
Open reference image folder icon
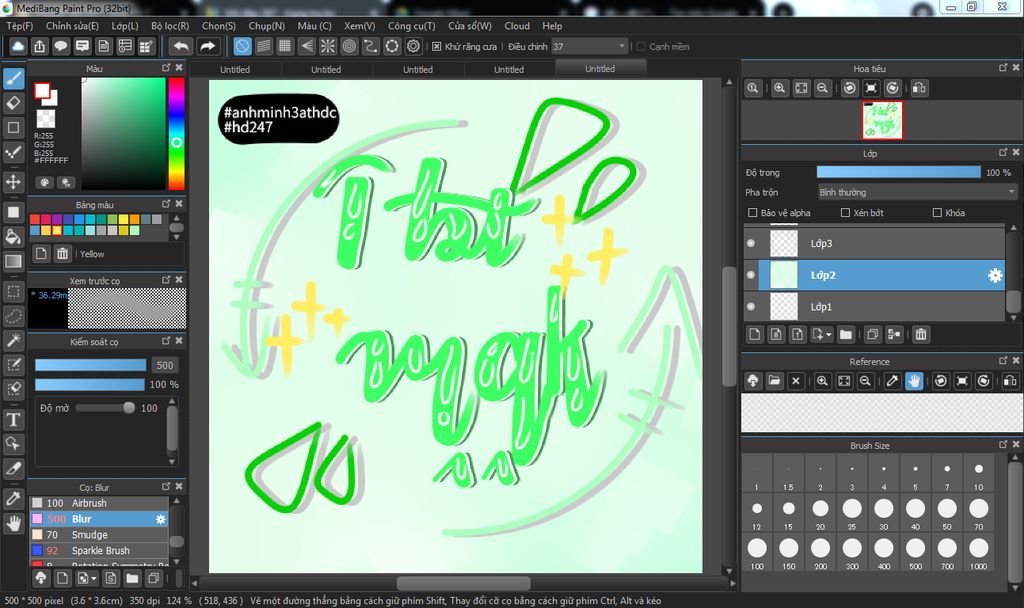(775, 381)
